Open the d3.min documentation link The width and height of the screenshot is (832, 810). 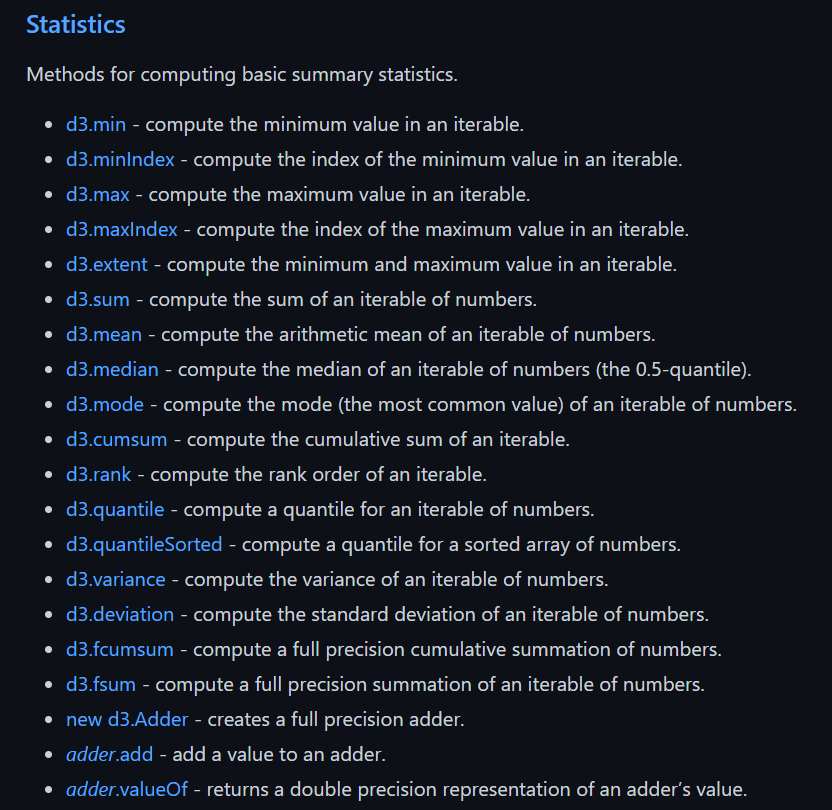pyautogui.click(x=98, y=125)
